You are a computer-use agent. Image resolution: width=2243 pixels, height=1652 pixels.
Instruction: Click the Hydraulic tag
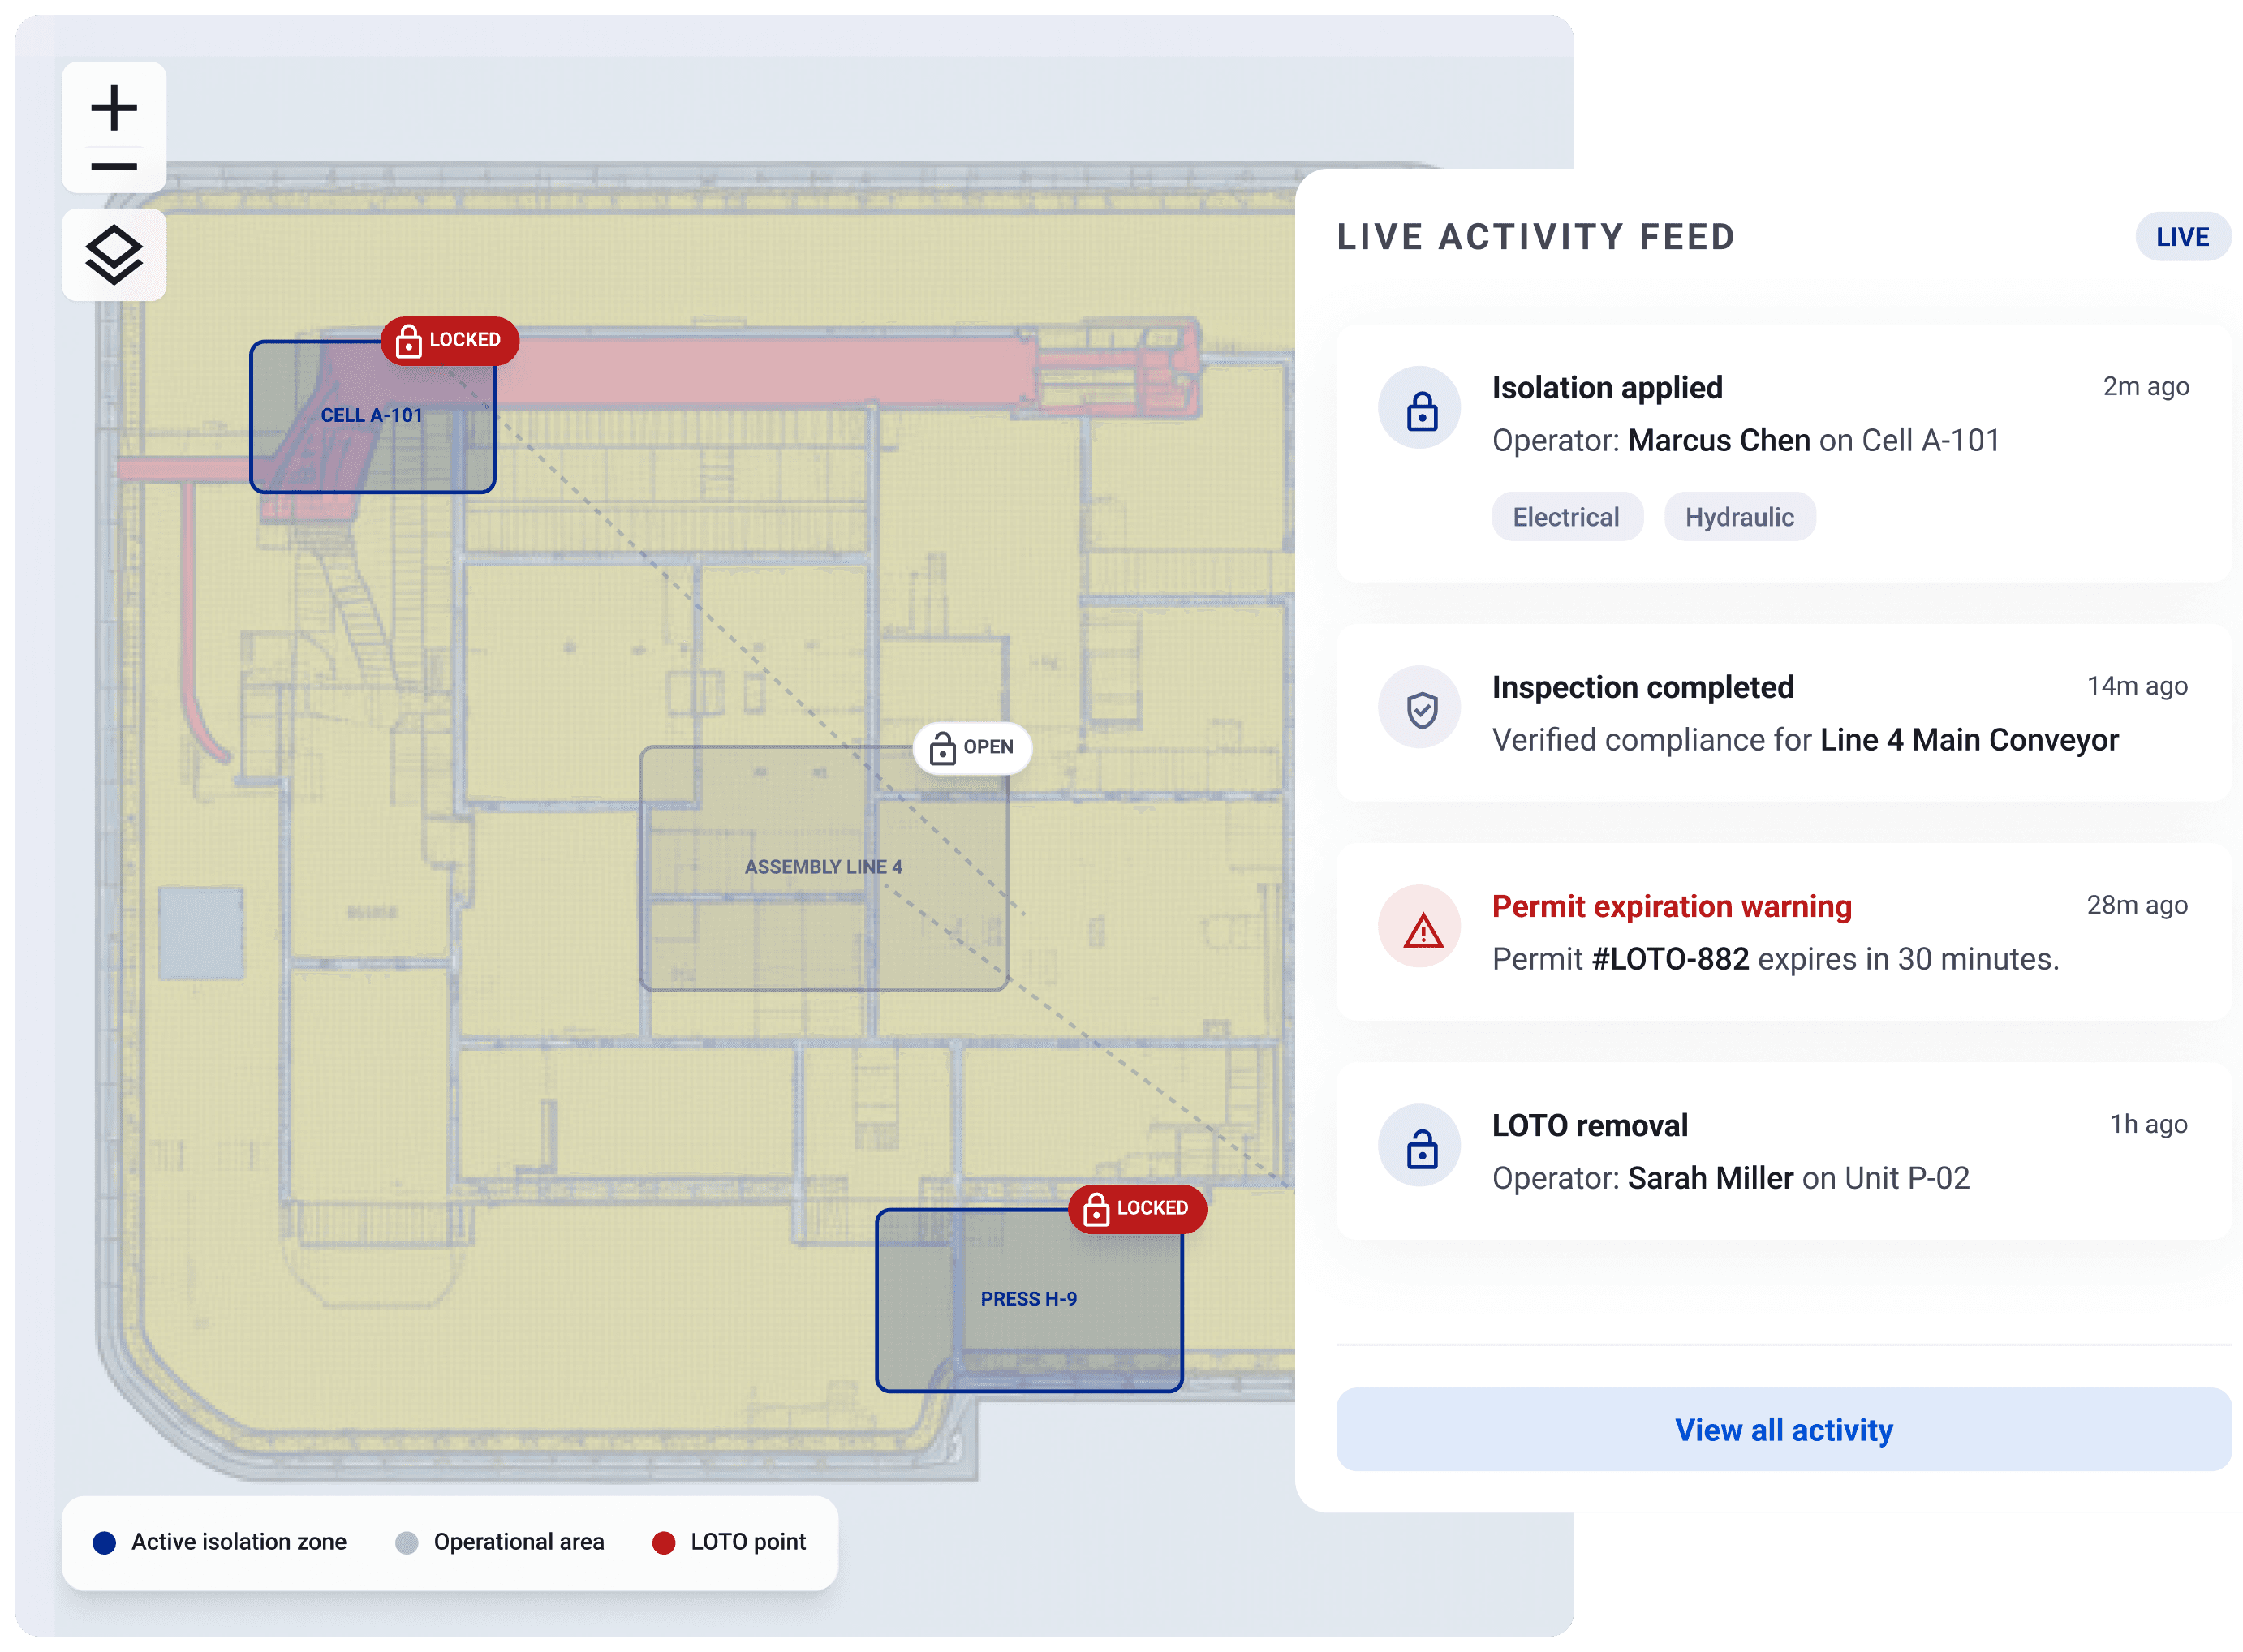click(x=1738, y=517)
